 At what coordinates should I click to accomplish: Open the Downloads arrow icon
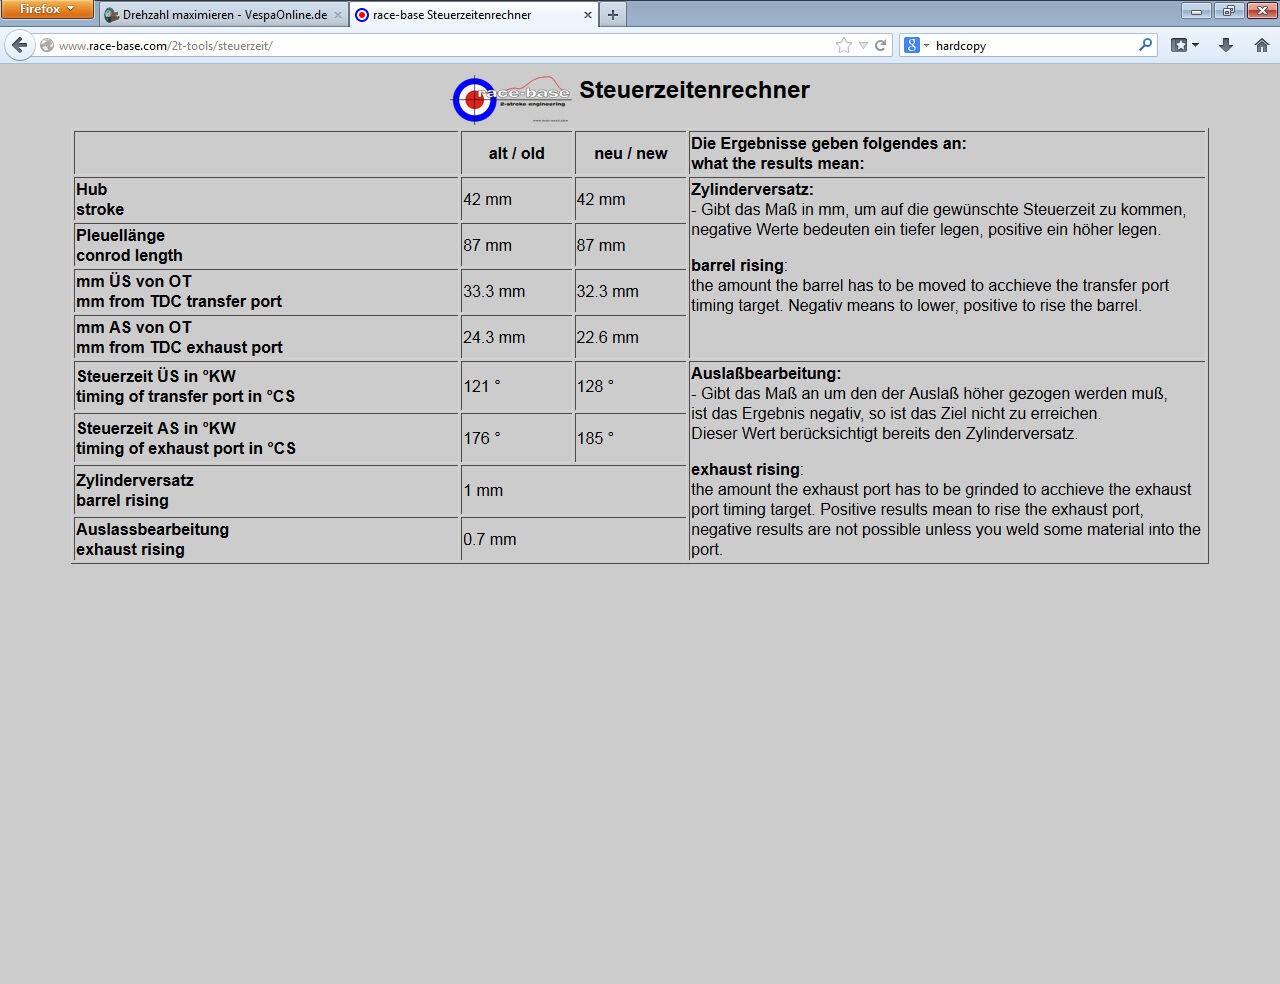click(x=1225, y=45)
